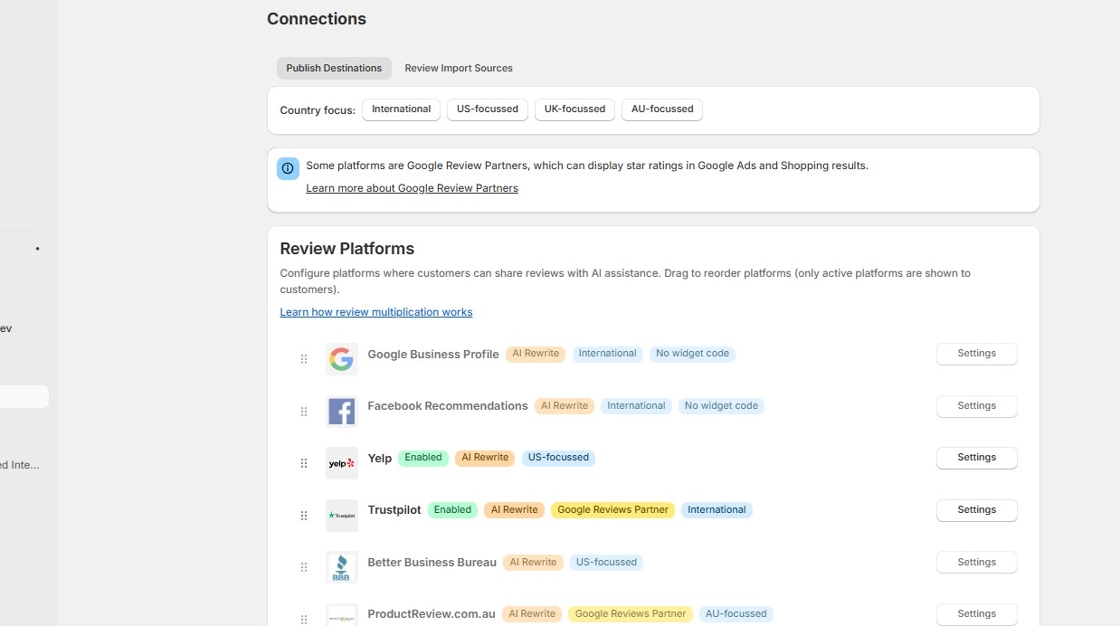
Task: Switch to Review Import Sources tab
Action: pos(458,68)
